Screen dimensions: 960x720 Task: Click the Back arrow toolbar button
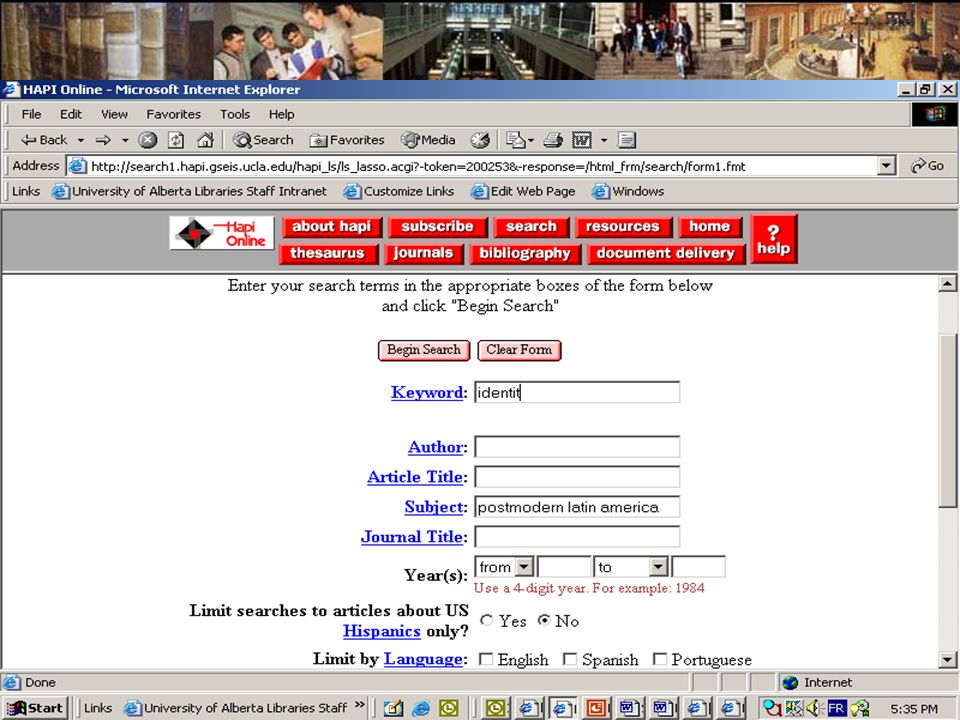[x=43, y=140]
